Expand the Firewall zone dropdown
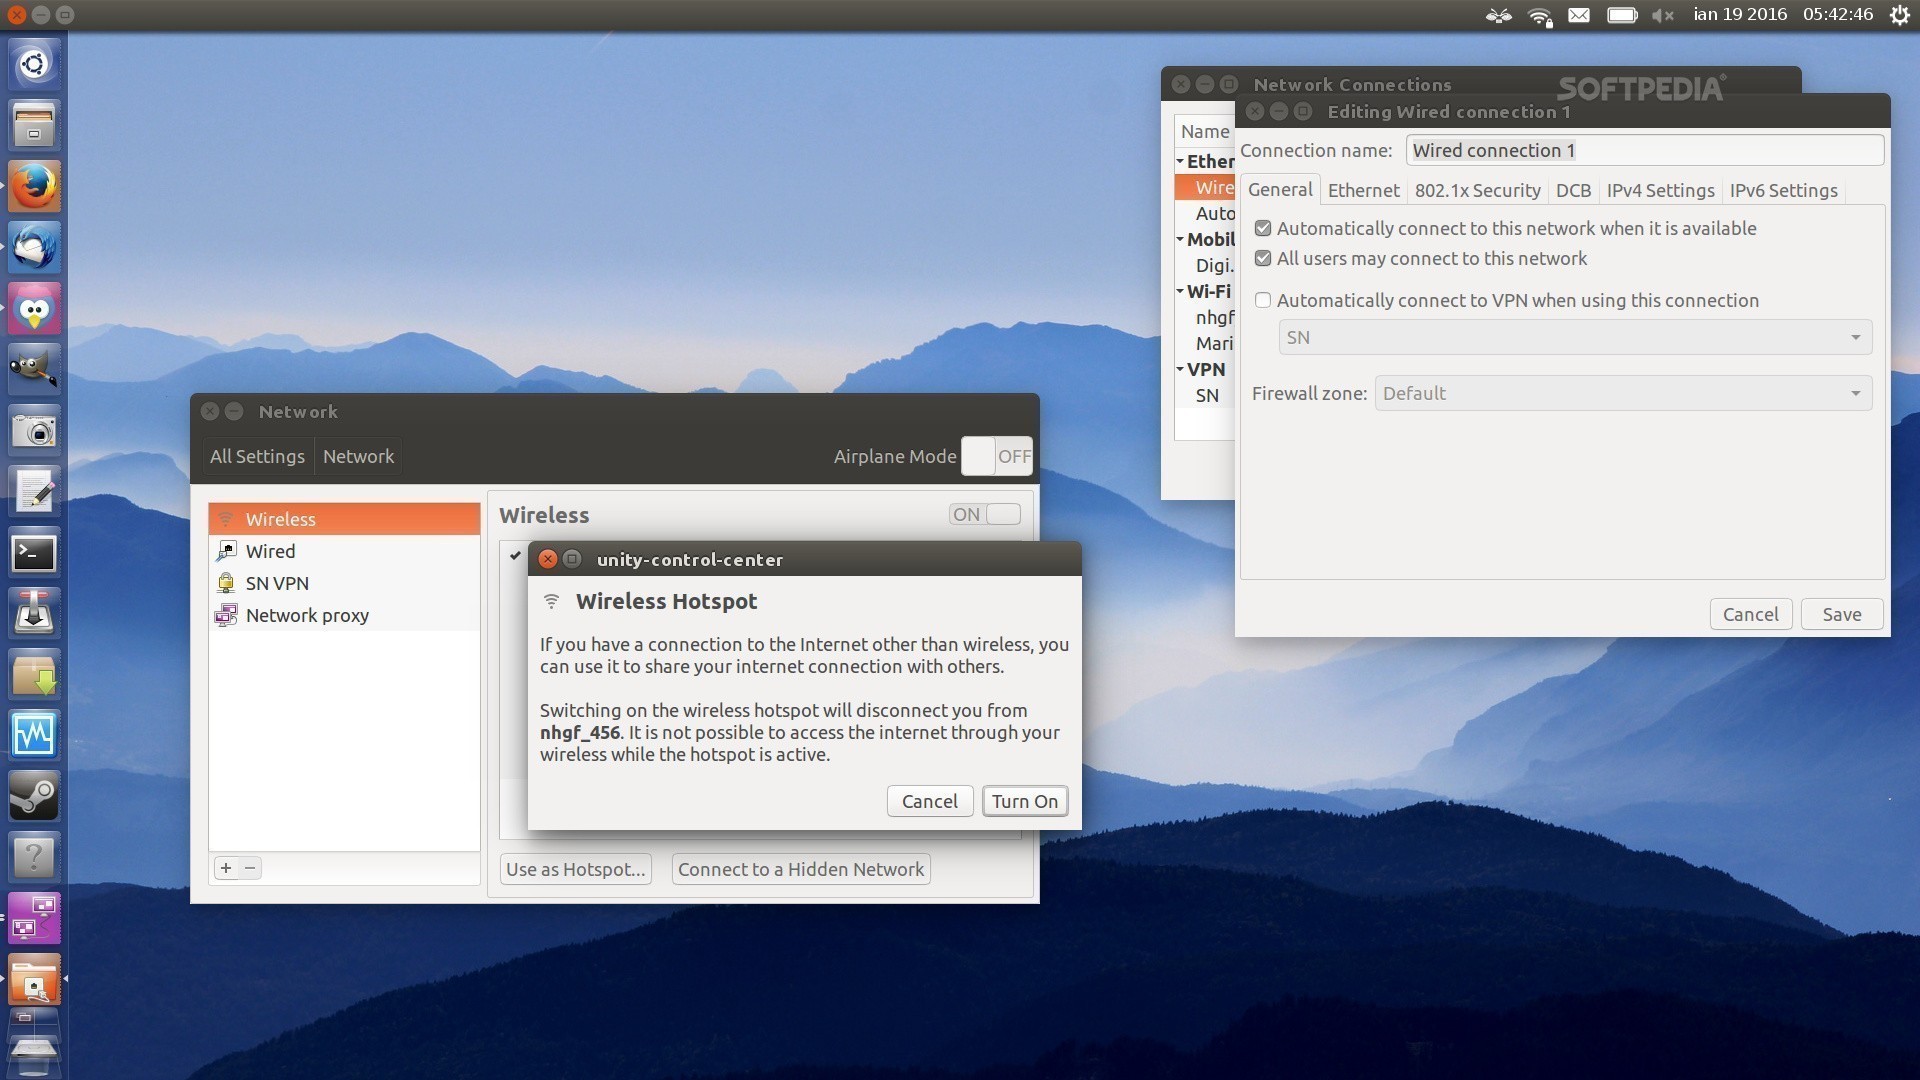The height and width of the screenshot is (1080, 1920). click(1854, 393)
